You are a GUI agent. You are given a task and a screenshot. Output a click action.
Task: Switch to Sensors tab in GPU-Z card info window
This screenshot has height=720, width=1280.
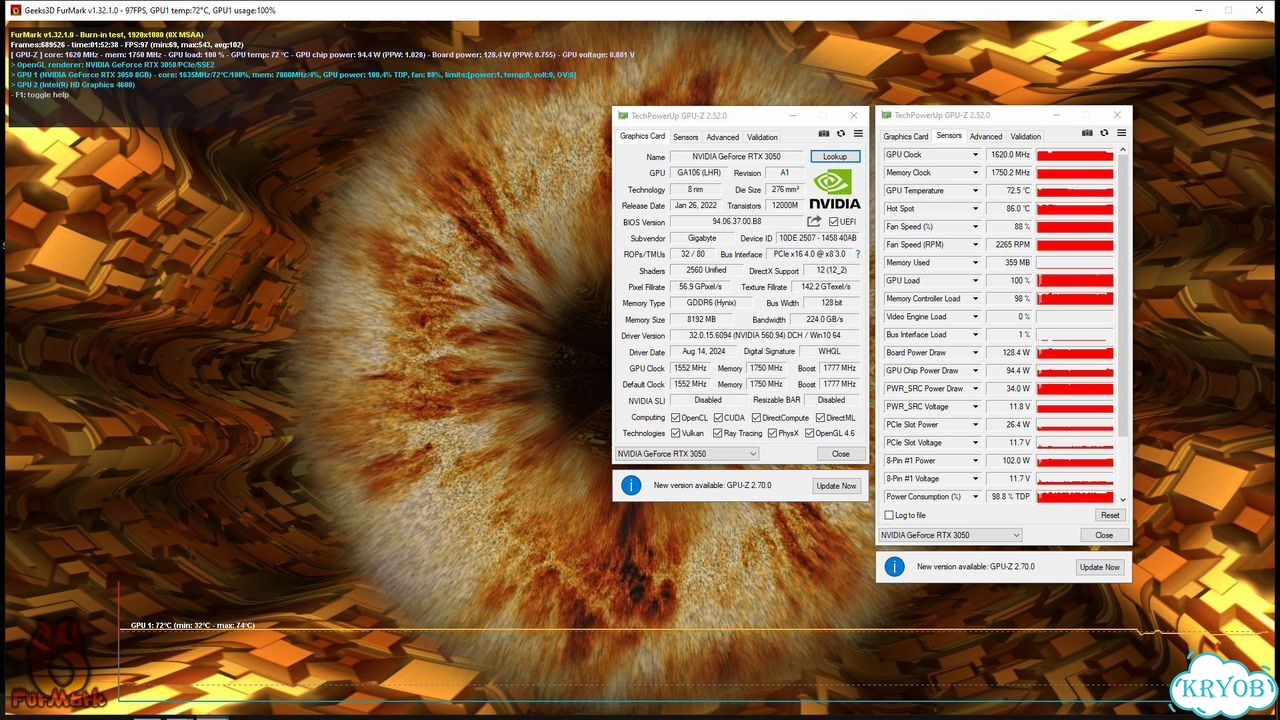[x=685, y=137]
